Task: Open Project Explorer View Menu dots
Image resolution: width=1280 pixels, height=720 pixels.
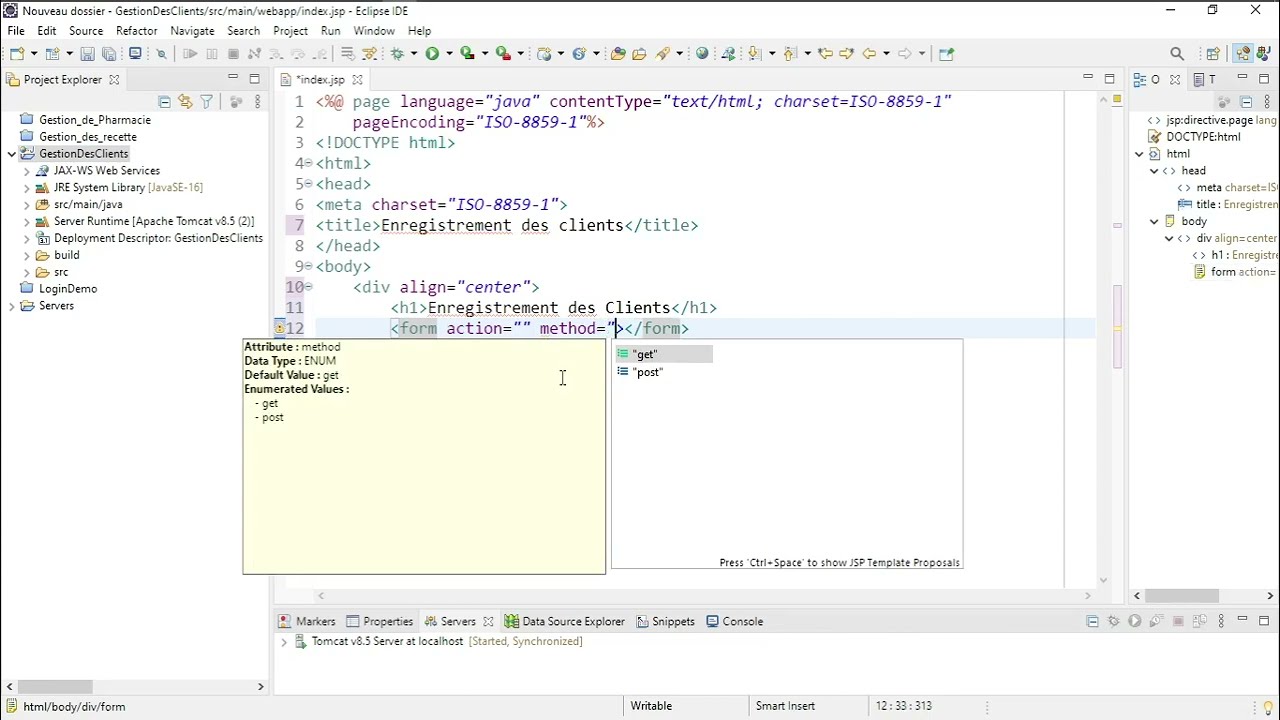Action: tap(257, 101)
